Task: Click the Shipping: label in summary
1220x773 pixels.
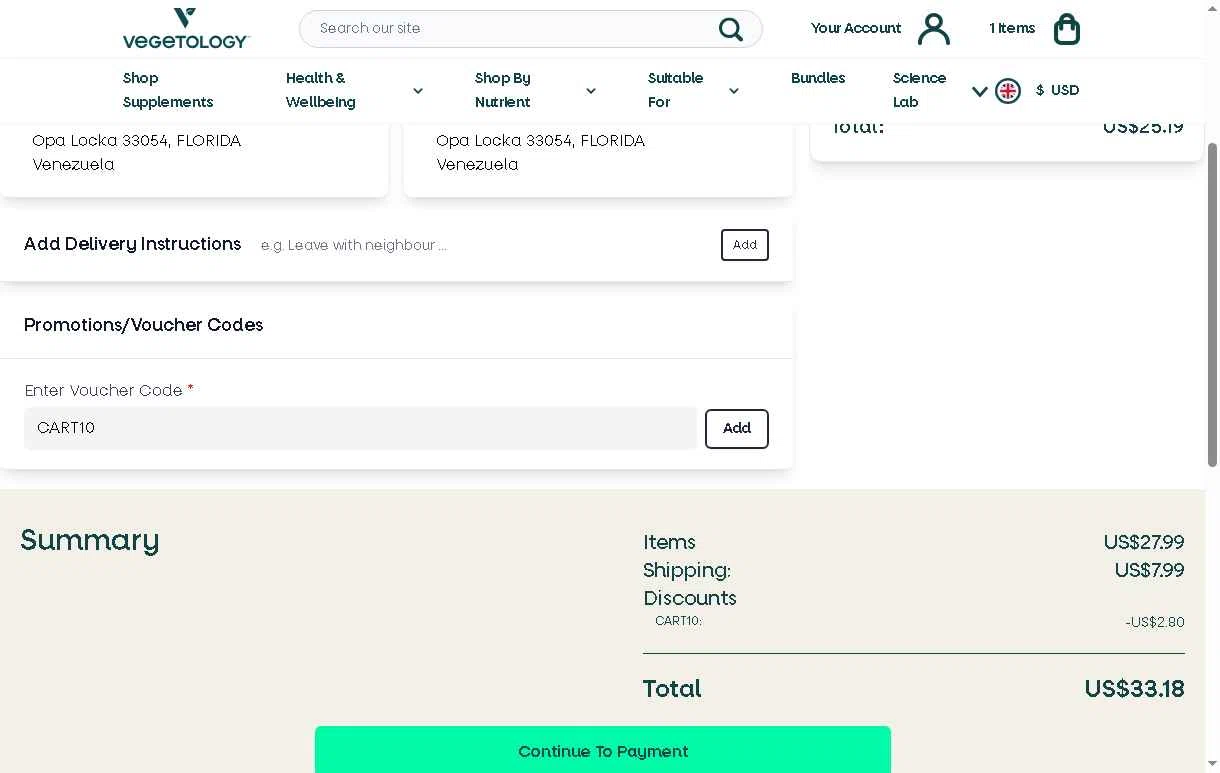Action: point(687,570)
